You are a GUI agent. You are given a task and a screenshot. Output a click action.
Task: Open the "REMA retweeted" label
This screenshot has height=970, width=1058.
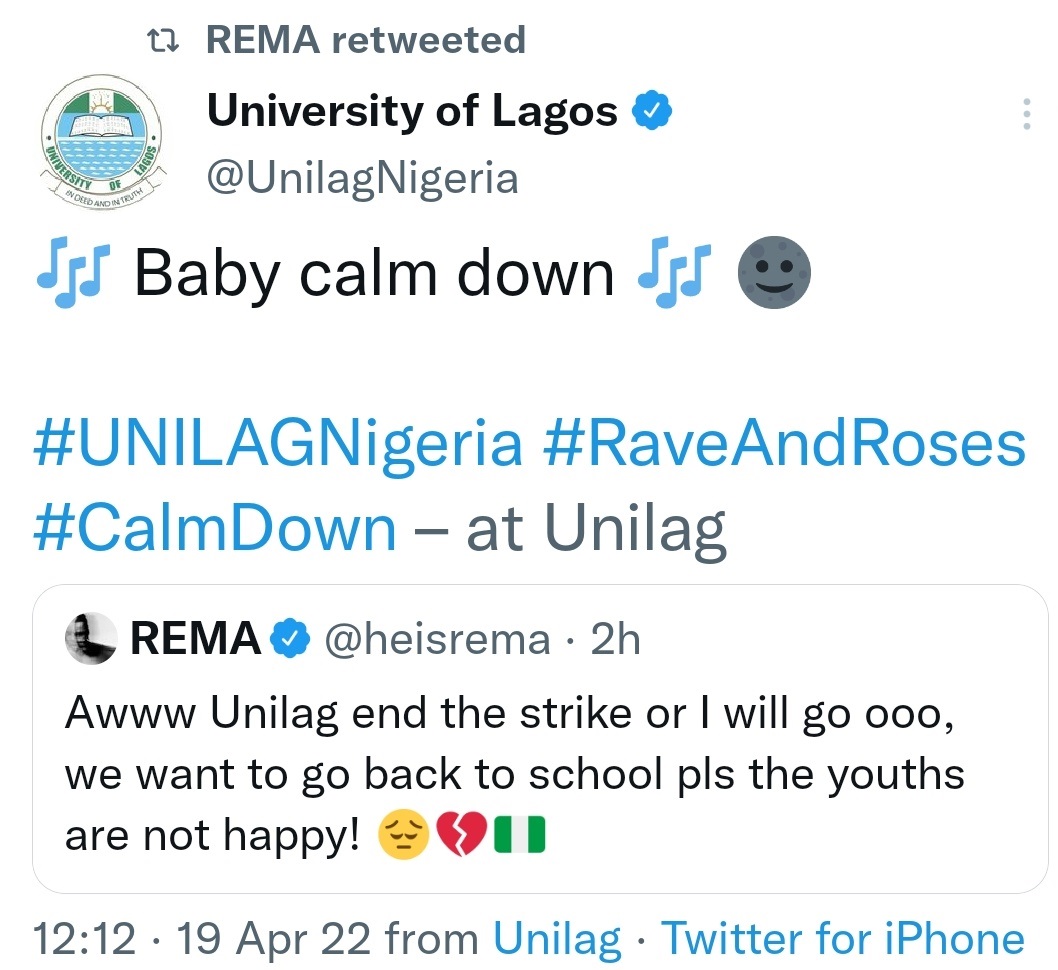click(365, 40)
